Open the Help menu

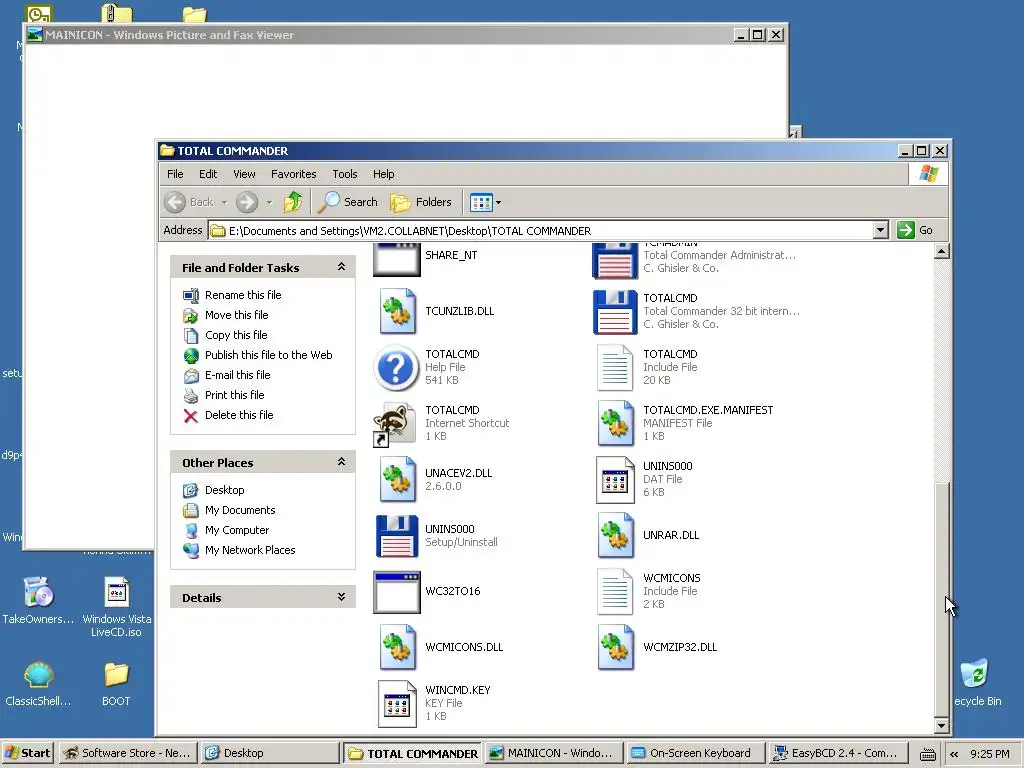click(384, 174)
